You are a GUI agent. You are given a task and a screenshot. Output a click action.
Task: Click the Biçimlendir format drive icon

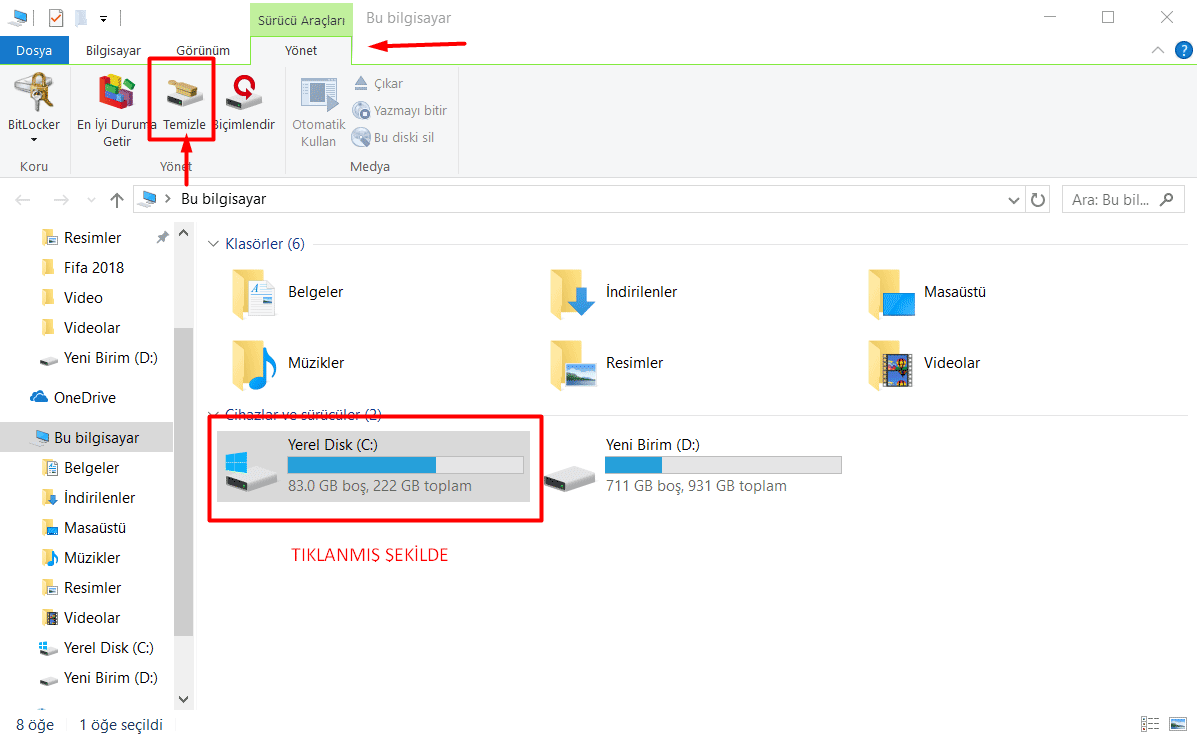(x=244, y=92)
